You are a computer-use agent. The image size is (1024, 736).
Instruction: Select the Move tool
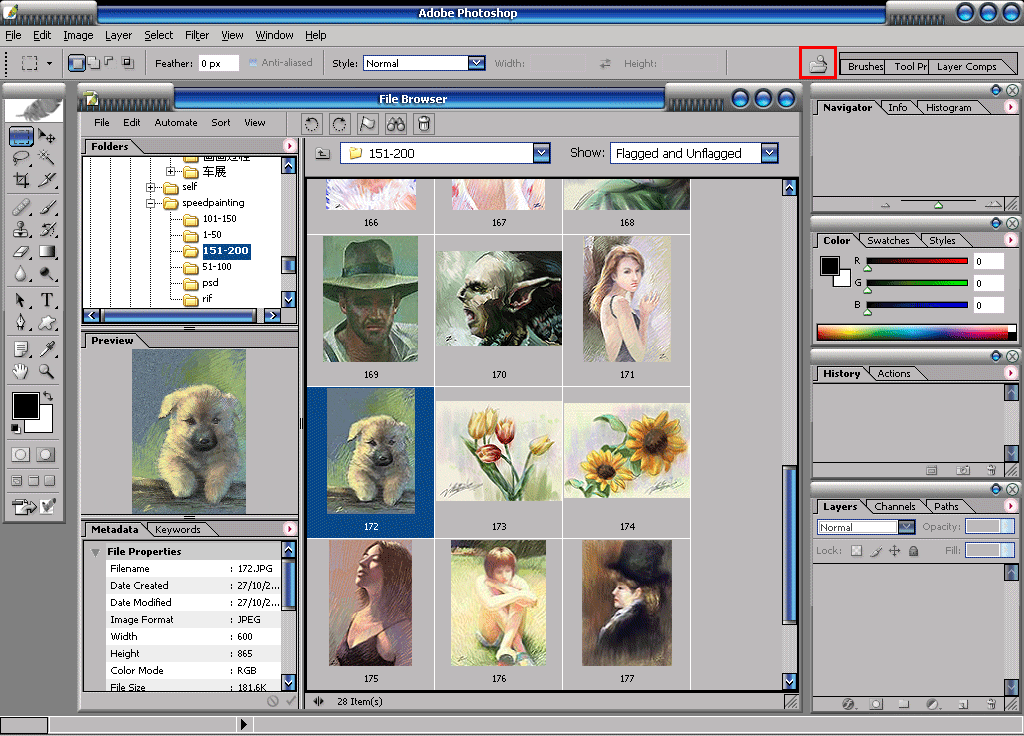coord(46,136)
